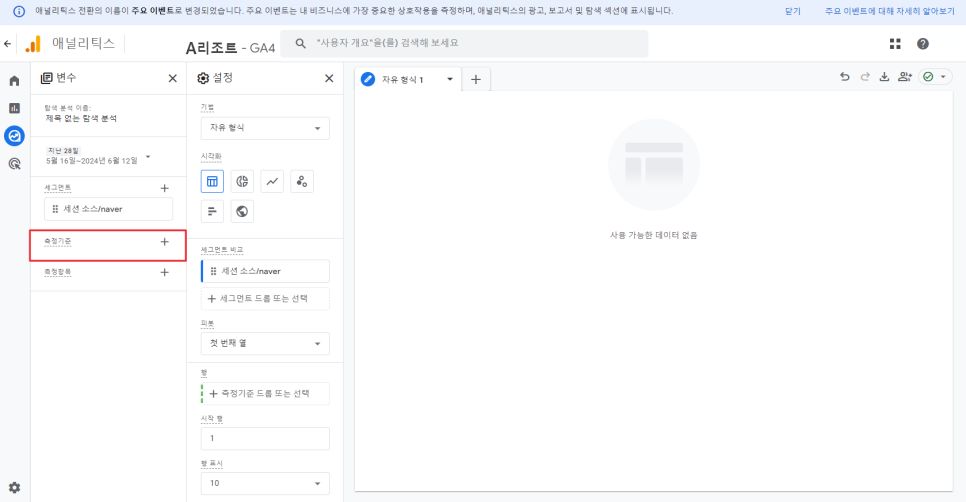
Task: Close the 변수 panel
Action: [x=172, y=78]
